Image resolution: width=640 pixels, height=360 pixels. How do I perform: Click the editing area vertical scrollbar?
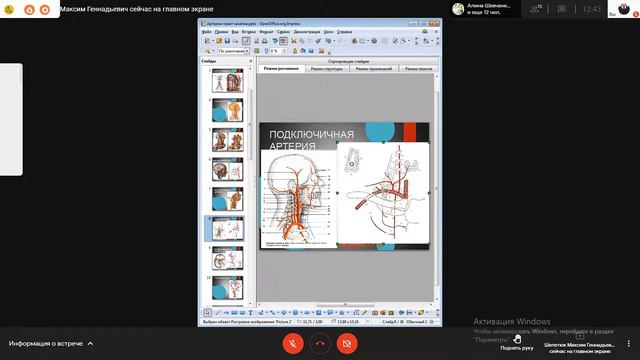point(436,188)
